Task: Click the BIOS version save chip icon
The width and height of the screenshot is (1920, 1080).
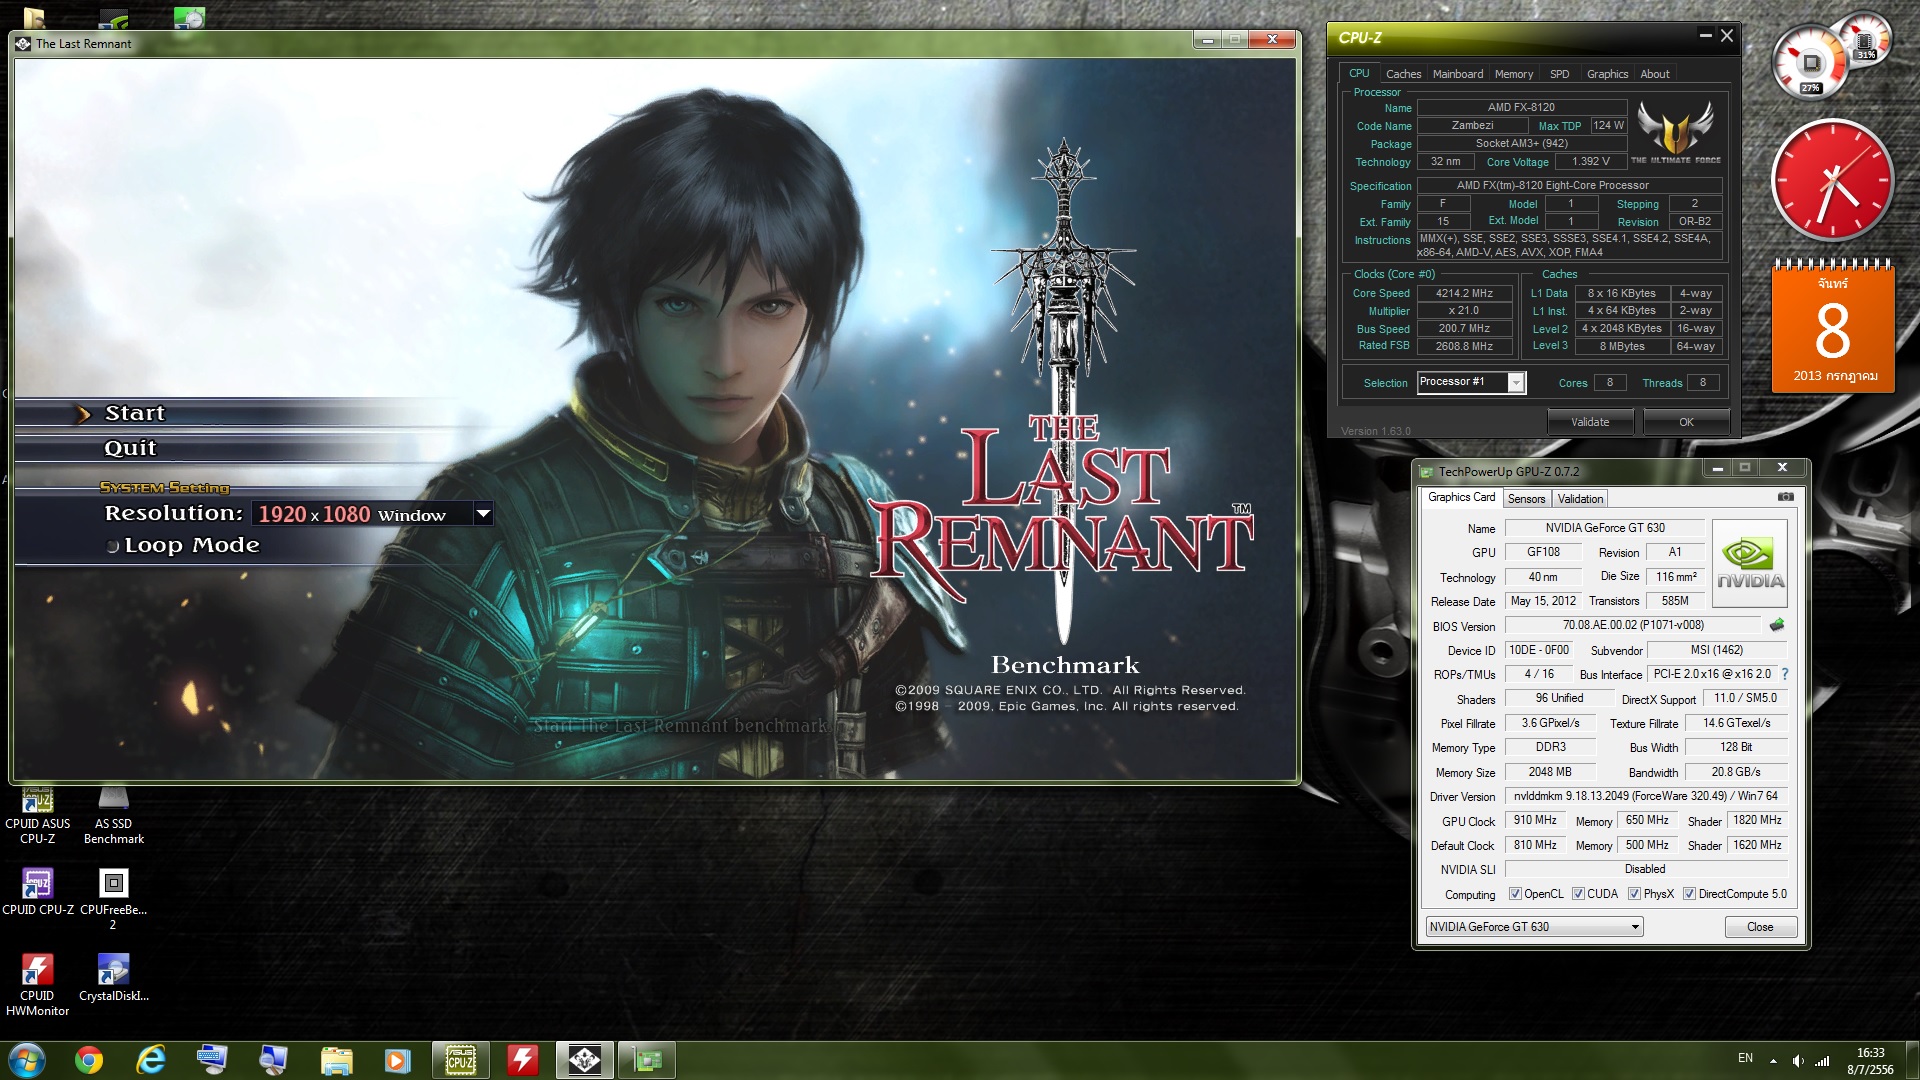Action: point(1777,625)
